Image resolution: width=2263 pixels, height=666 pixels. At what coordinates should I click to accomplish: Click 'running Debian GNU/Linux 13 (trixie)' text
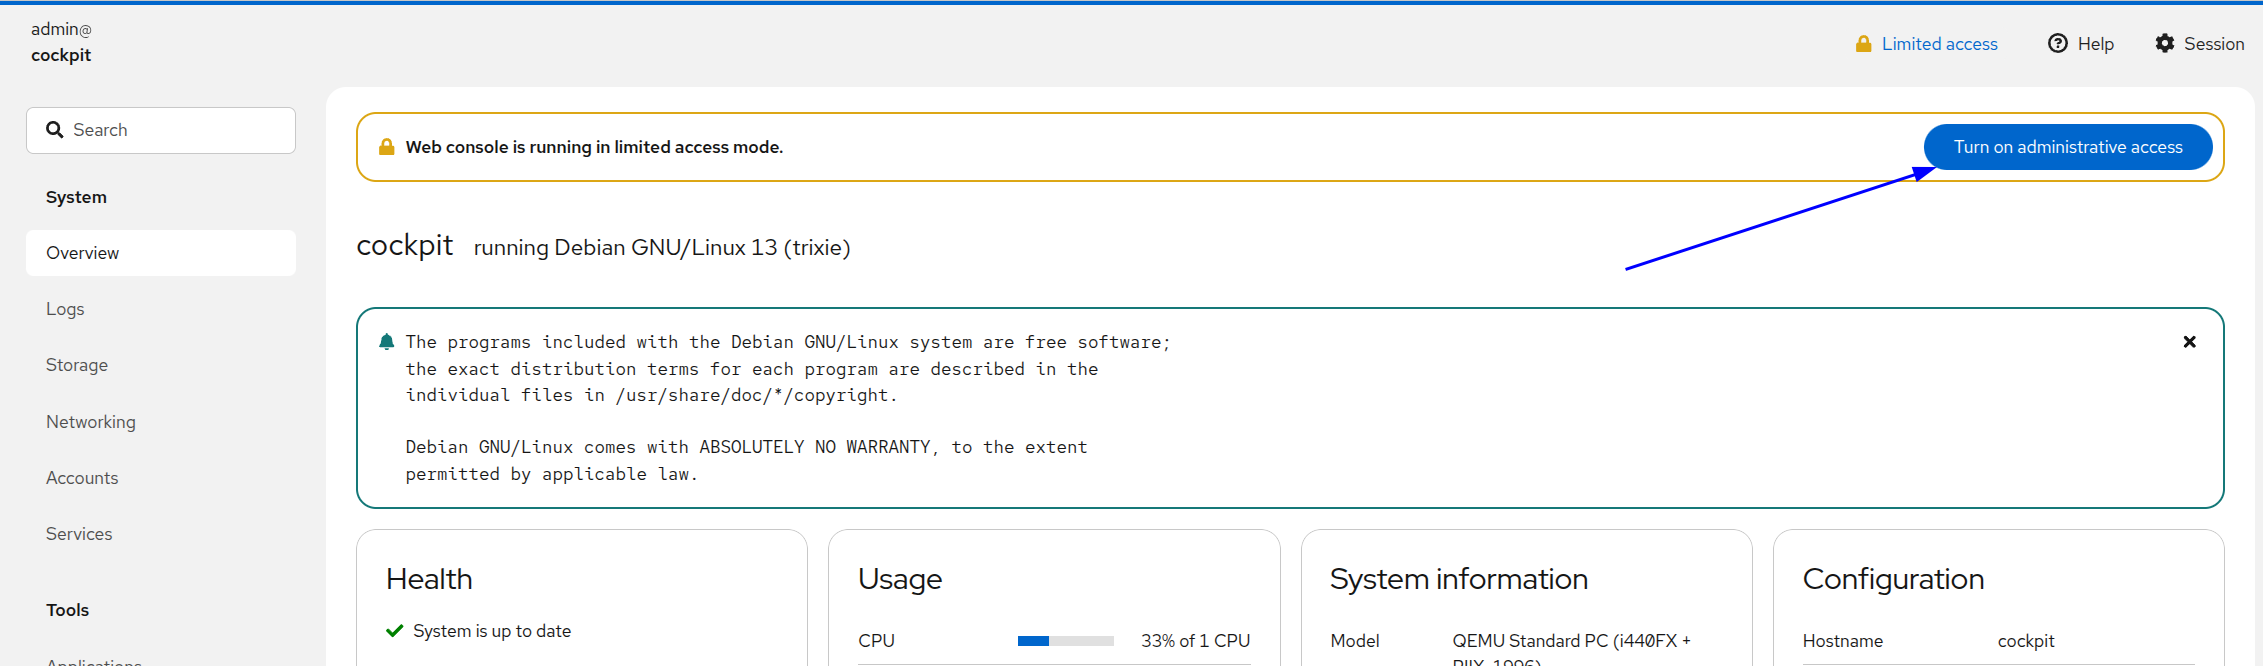(662, 247)
